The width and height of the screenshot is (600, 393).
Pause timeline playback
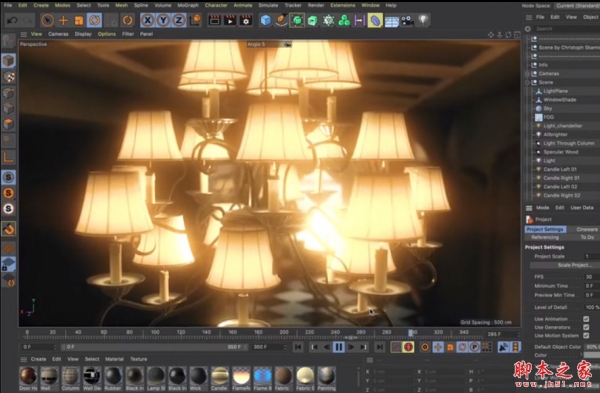[339, 347]
